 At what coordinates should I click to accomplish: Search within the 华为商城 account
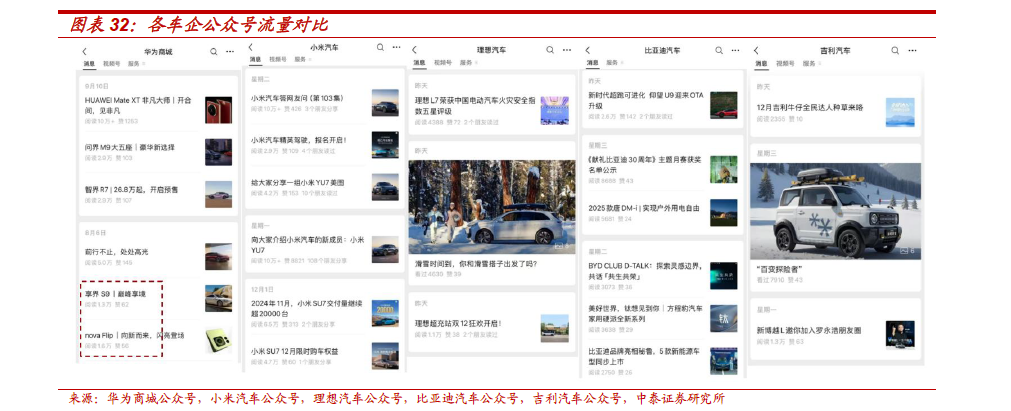pyautogui.click(x=212, y=51)
